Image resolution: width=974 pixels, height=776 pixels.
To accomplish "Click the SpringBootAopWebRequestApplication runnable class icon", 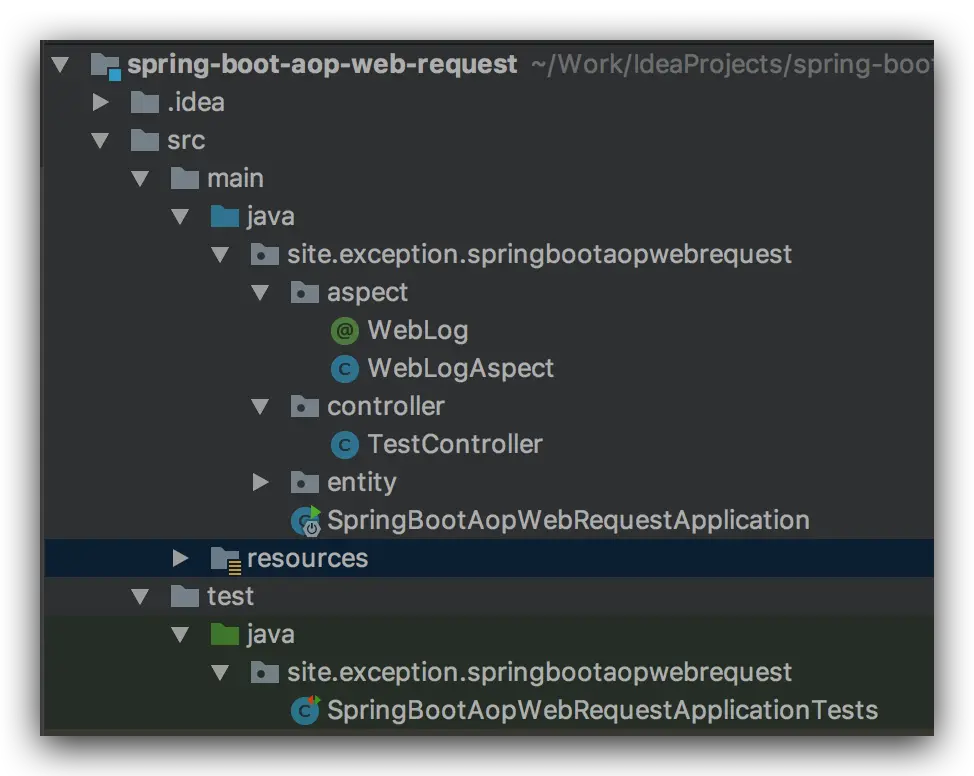I will [x=306, y=521].
